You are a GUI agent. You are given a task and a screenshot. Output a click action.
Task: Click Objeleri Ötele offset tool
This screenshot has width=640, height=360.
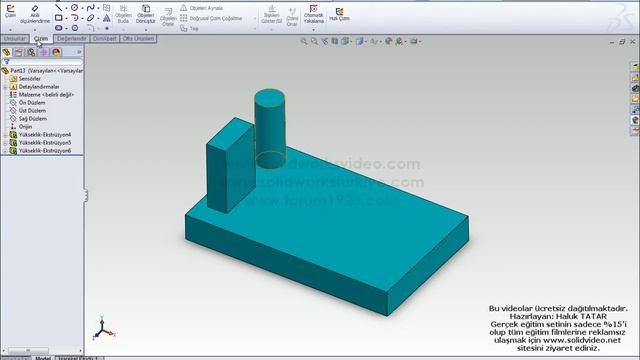(168, 17)
